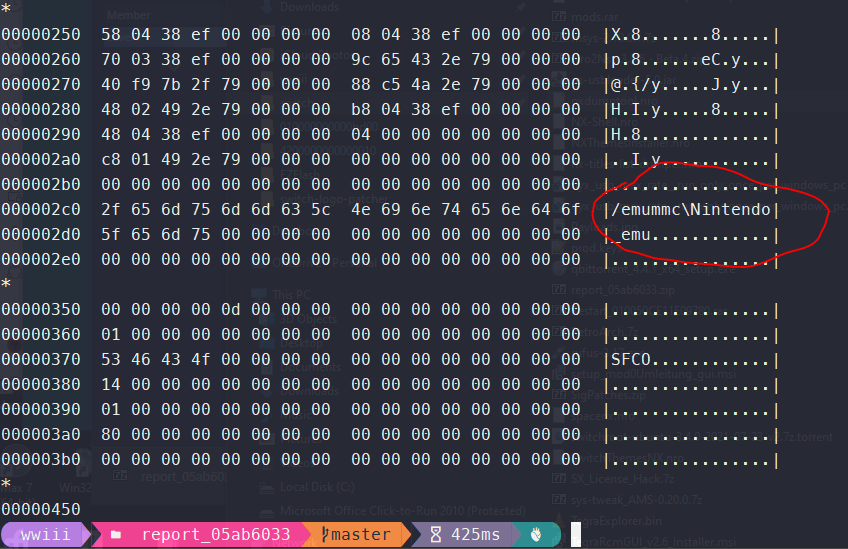The height and width of the screenshot is (549, 848).
Task: Select the wwiii username prompt segment
Action: (x=45, y=534)
